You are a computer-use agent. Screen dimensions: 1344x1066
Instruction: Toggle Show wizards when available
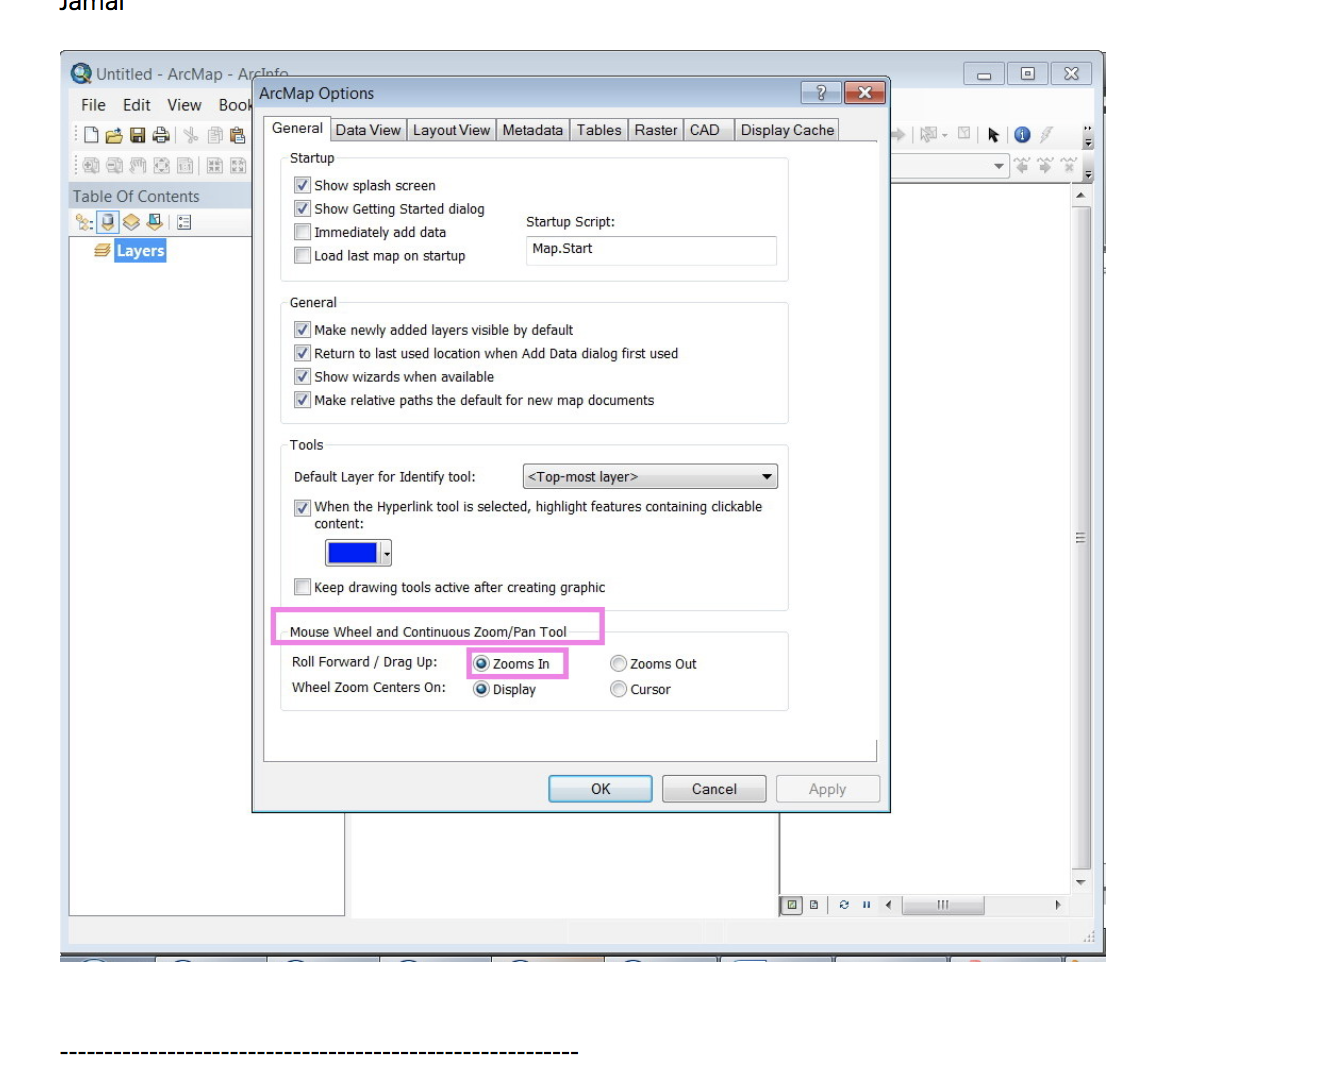[302, 376]
